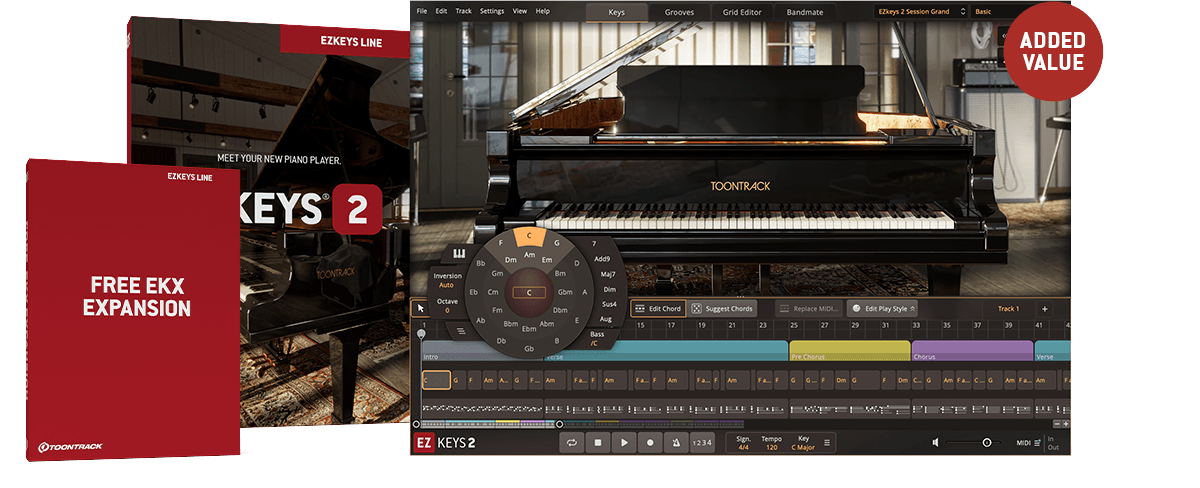This screenshot has height=488, width=1200.
Task: Select the Bb chord on the wheel
Action: coord(481,263)
